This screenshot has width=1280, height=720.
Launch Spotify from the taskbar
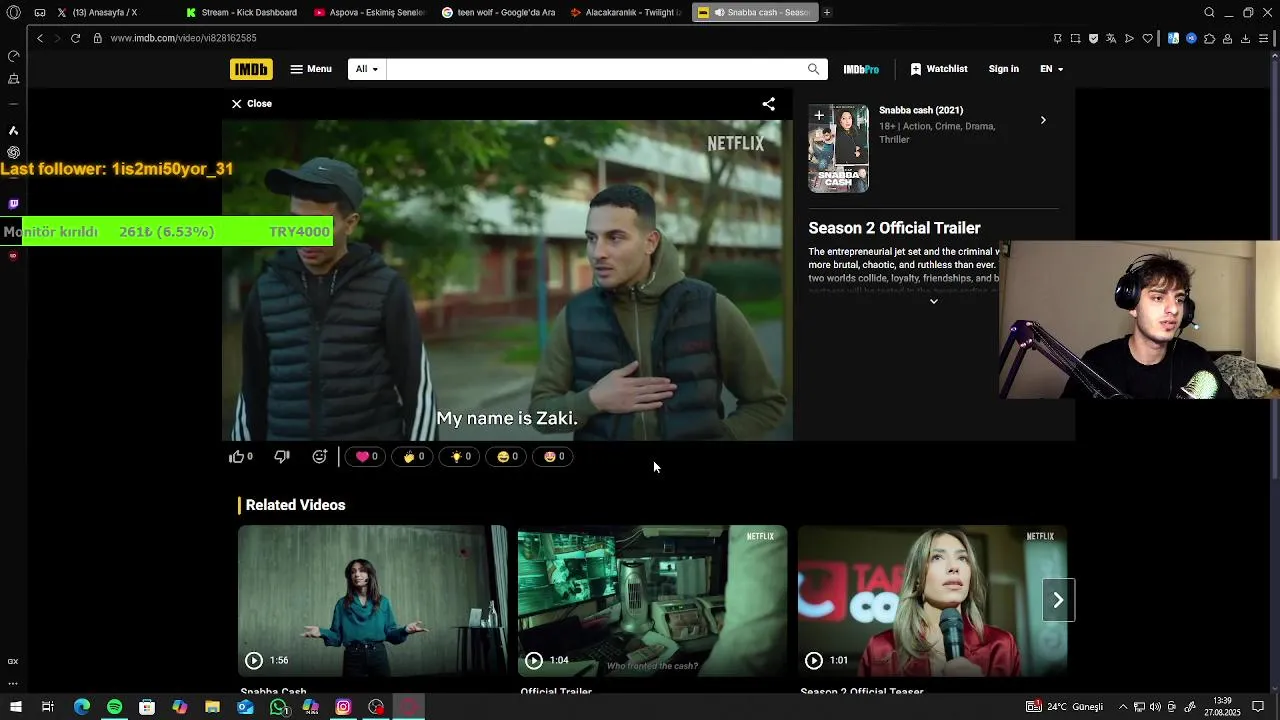click(114, 707)
